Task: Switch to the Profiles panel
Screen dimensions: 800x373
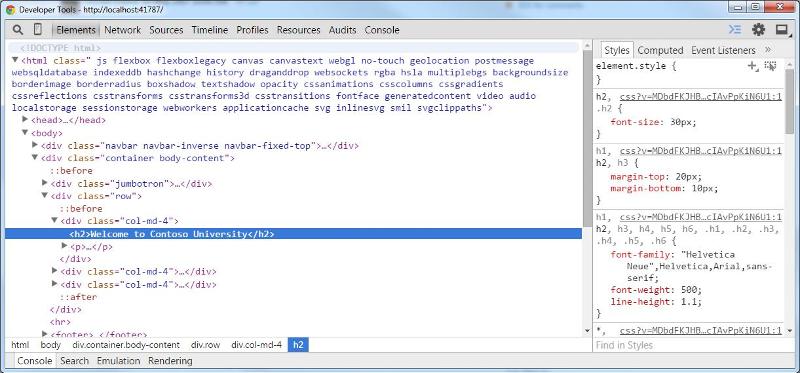Action: click(x=252, y=30)
